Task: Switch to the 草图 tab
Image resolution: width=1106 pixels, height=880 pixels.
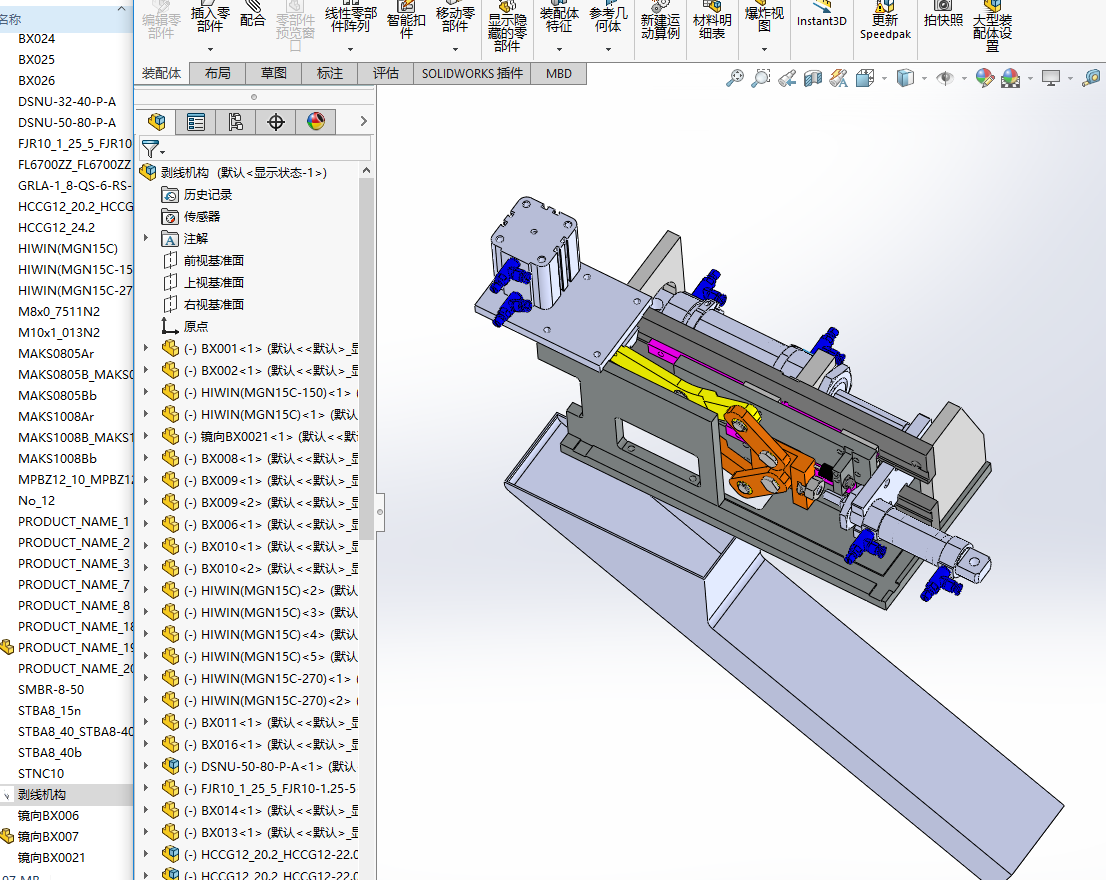Action: [274, 73]
